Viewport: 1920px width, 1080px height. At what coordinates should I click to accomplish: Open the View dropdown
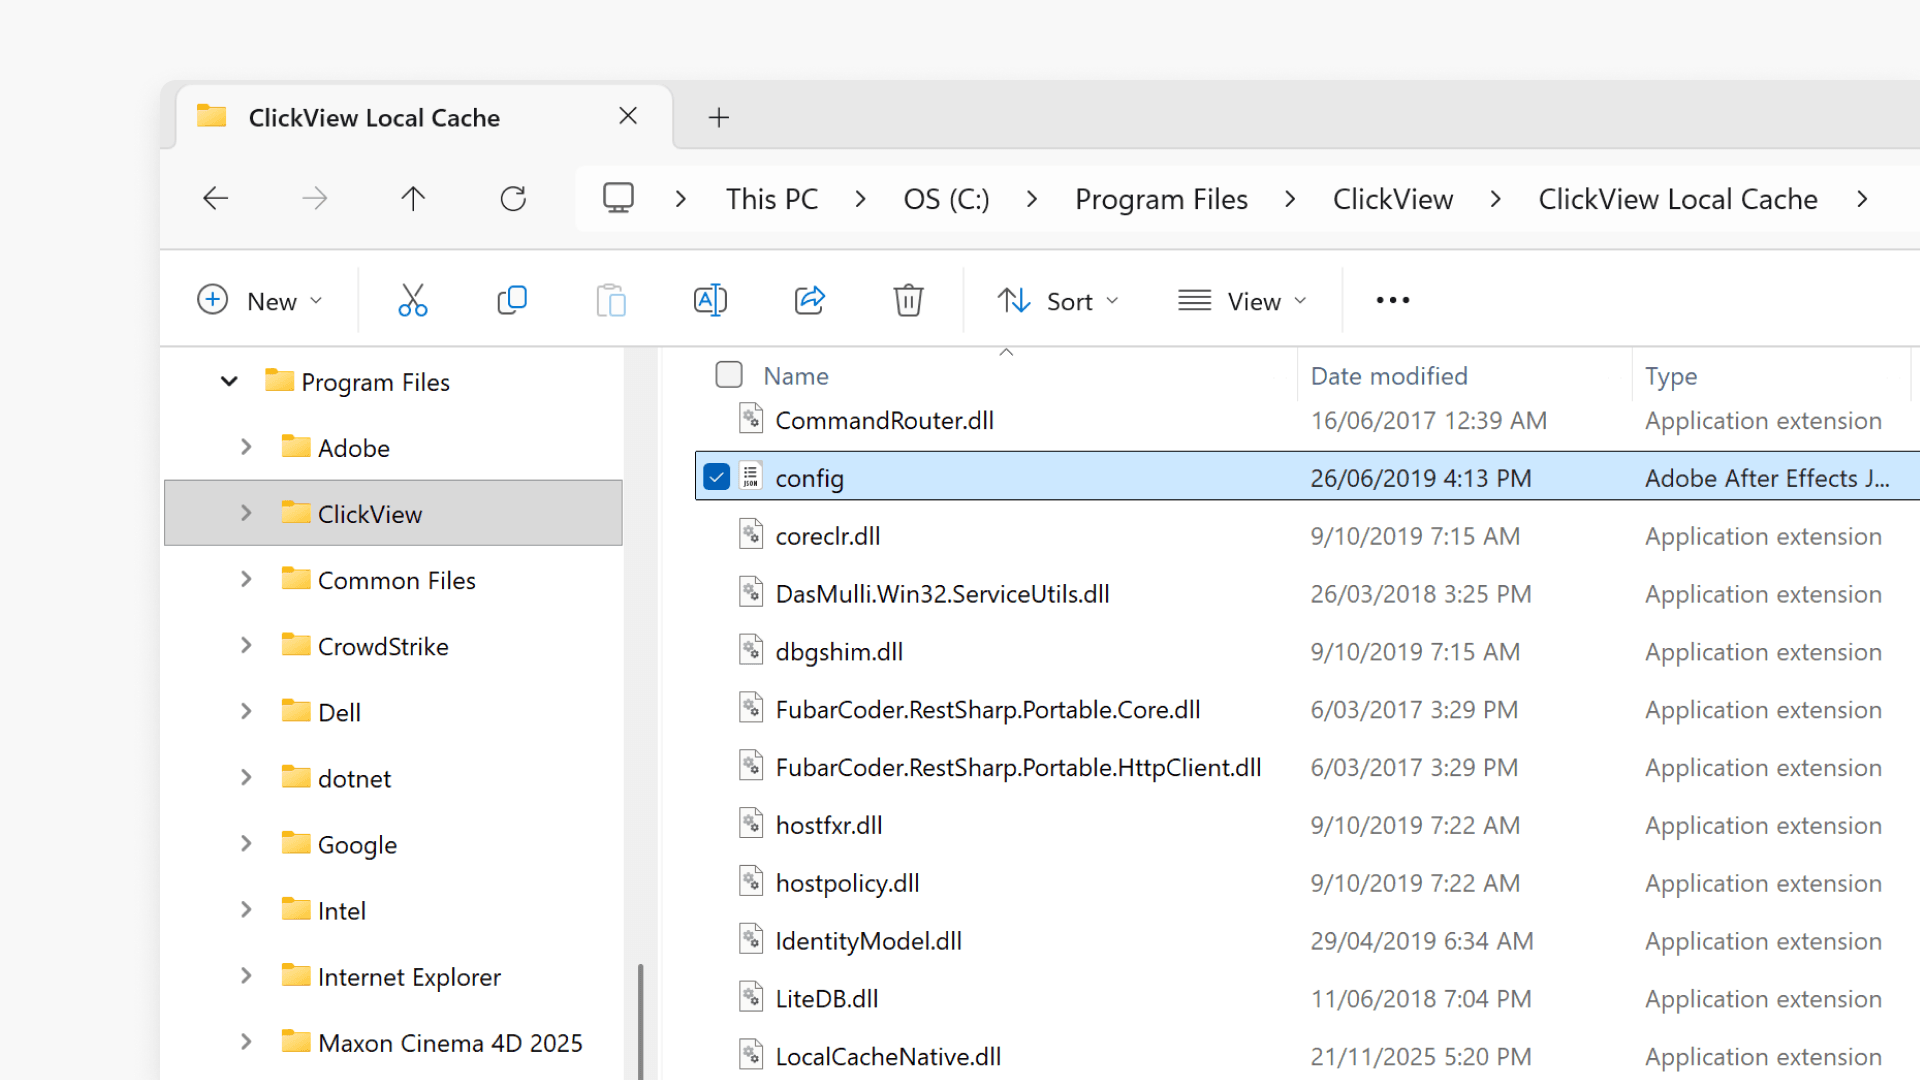coord(1242,300)
